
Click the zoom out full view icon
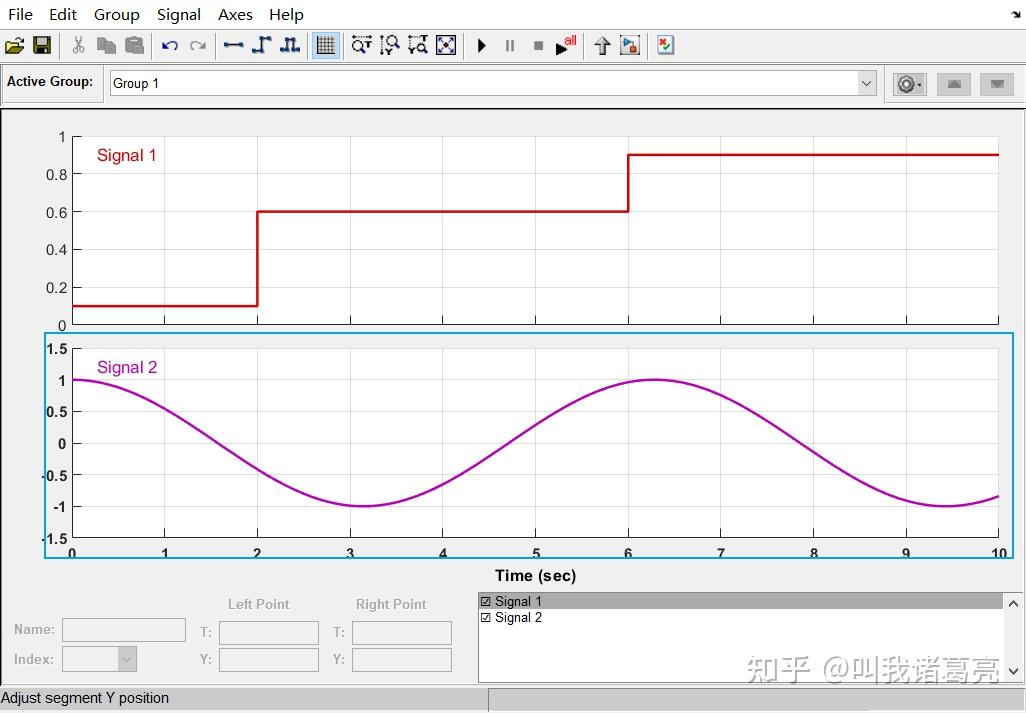coord(445,45)
